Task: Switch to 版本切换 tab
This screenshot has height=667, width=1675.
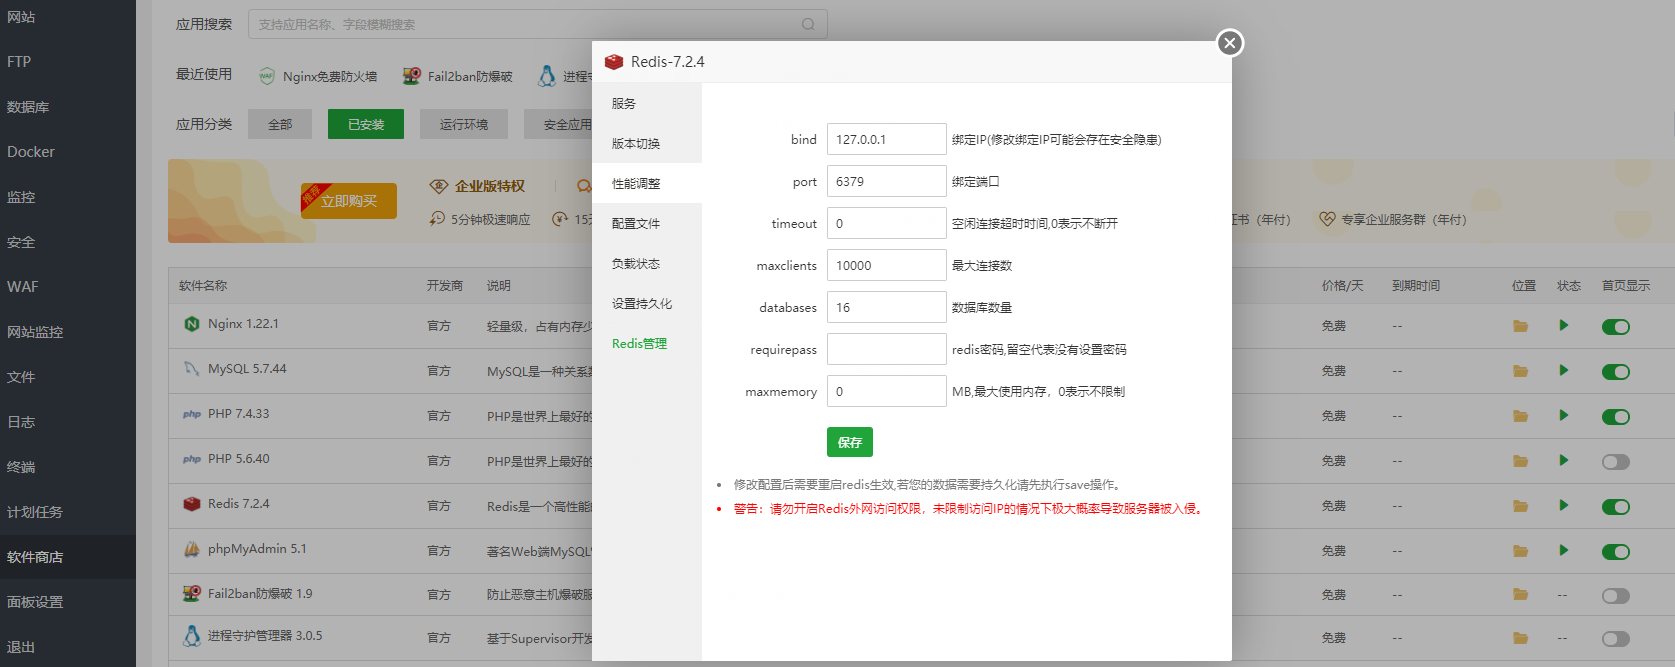Action: tap(647, 143)
